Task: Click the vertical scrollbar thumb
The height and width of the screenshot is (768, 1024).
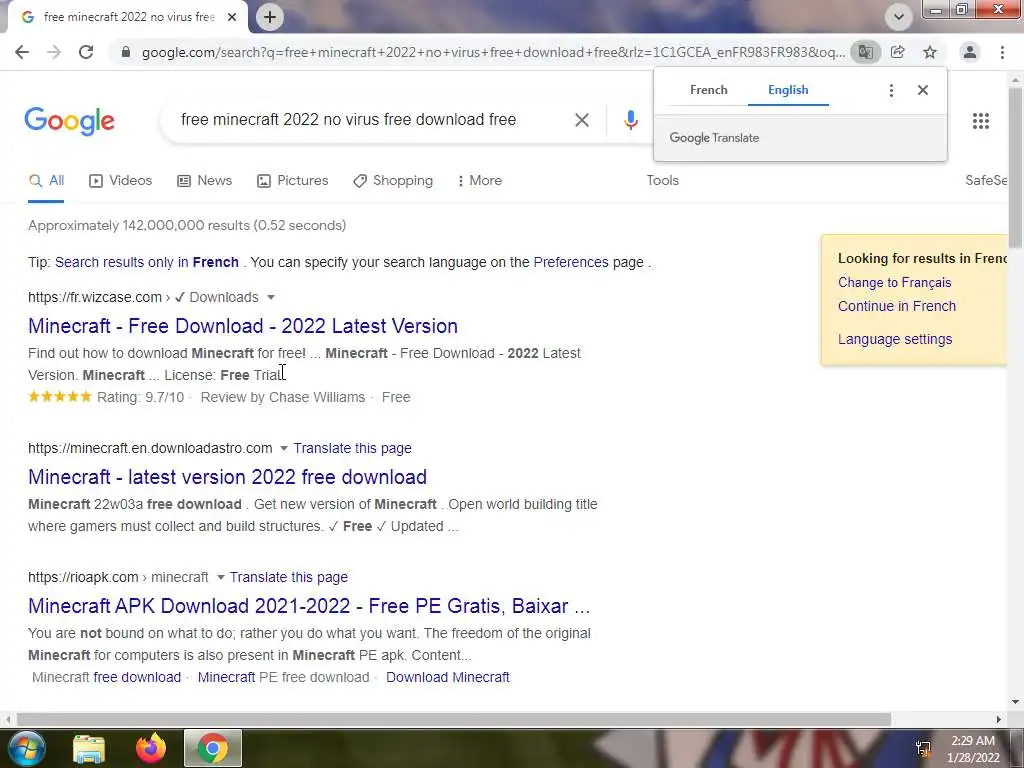Action: tap(1015, 167)
